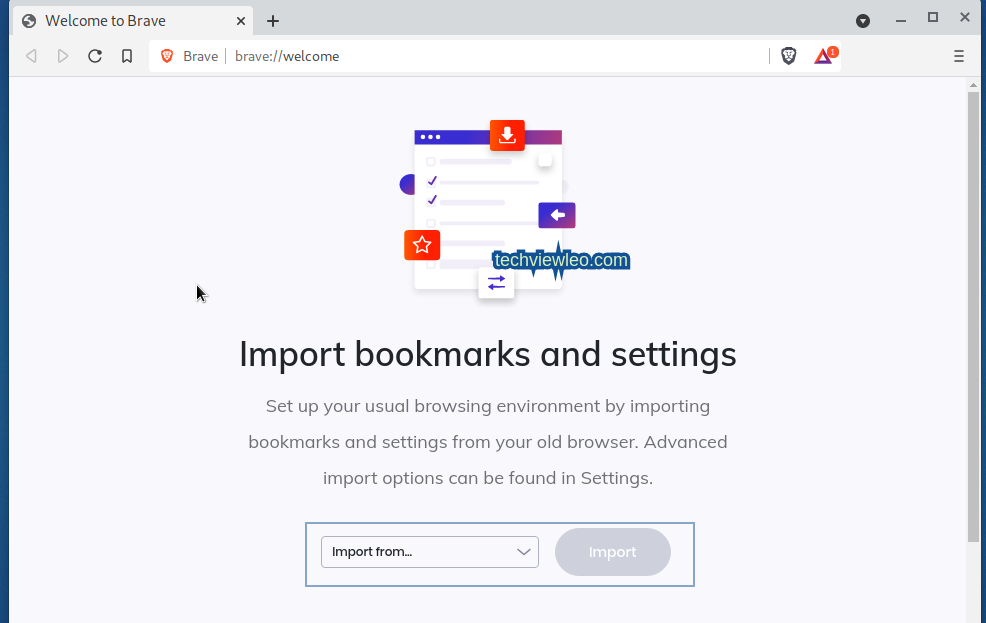Click the Import bookmarks and settings heading
The width and height of the screenshot is (986, 623).
pyautogui.click(x=488, y=354)
